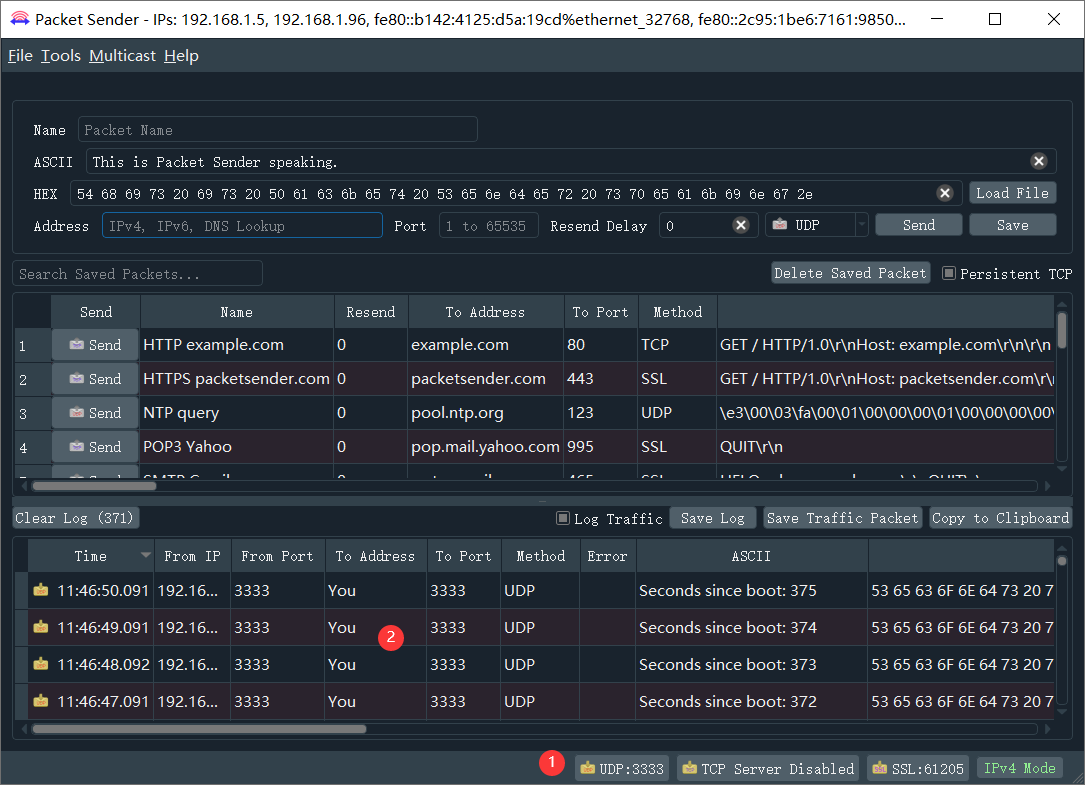Select row number 3 header in saved packets
This screenshot has width=1085, height=785.
(x=33, y=413)
